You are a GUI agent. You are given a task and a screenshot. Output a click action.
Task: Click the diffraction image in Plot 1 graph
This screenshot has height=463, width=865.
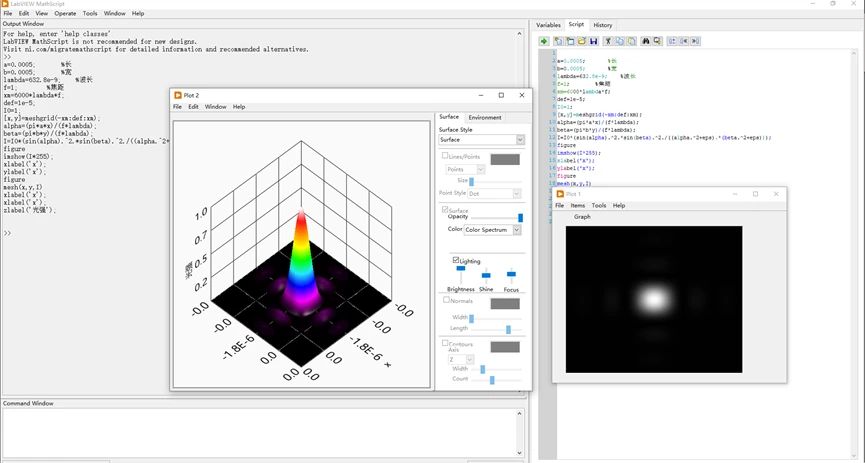pos(654,299)
